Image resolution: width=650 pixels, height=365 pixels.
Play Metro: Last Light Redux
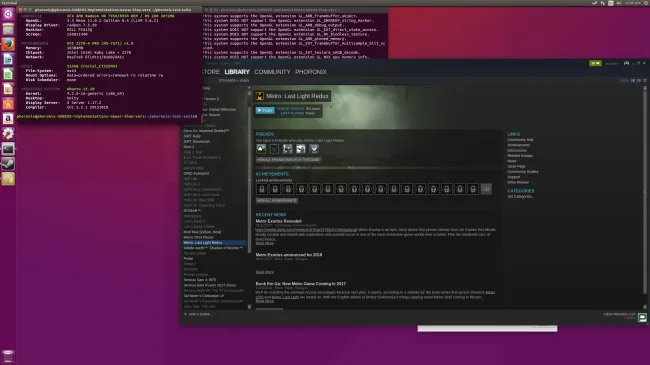pyautogui.click(x=265, y=110)
